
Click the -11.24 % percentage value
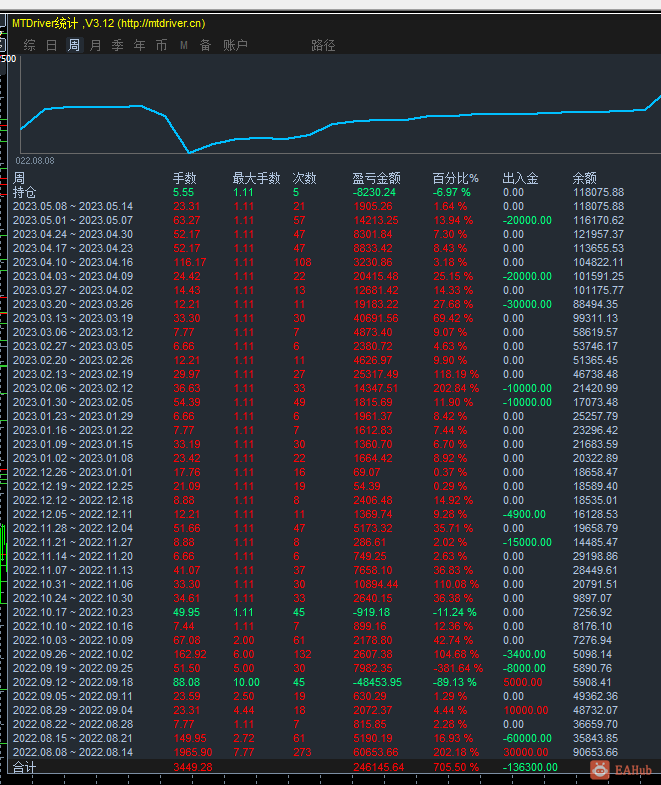click(x=454, y=613)
